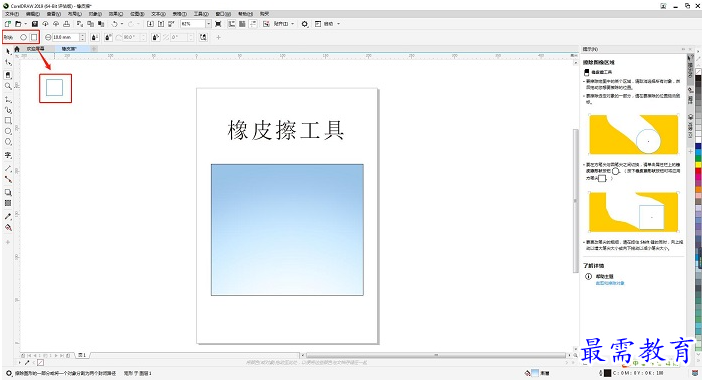Choose the square eraser nib shape
This screenshot has height=382, width=702.
pos(34,37)
